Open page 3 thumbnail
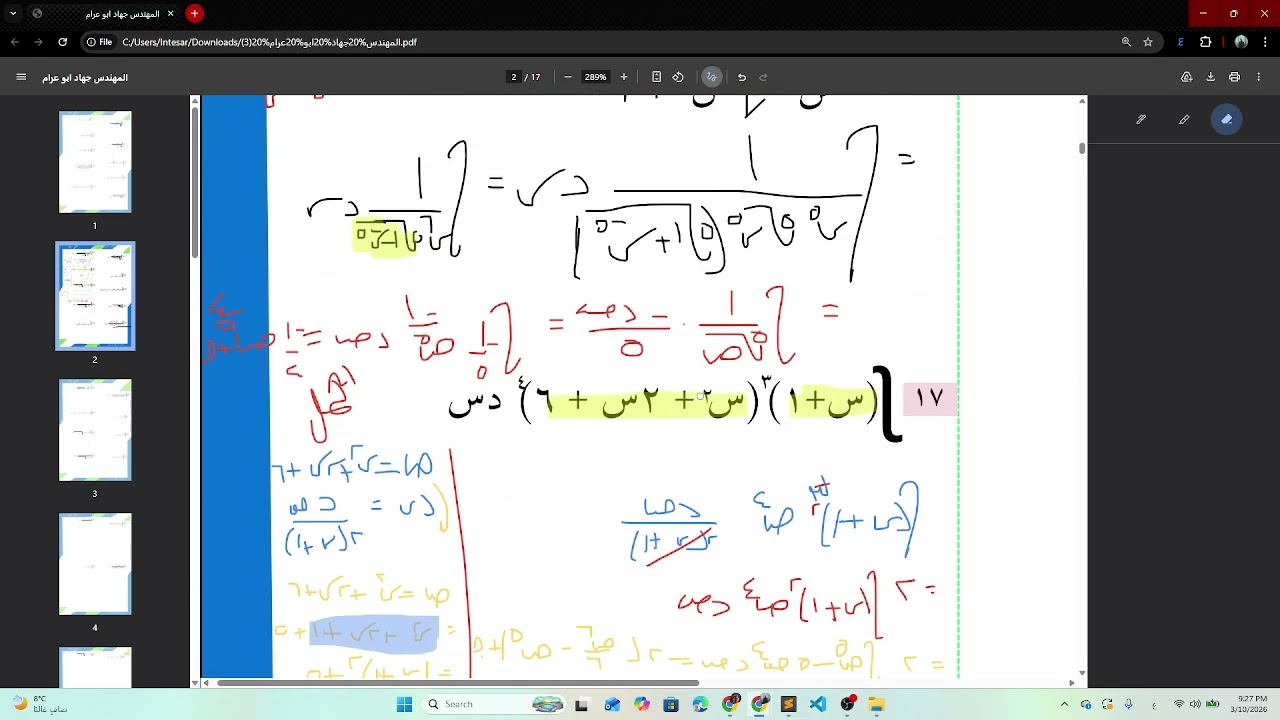 click(x=95, y=430)
